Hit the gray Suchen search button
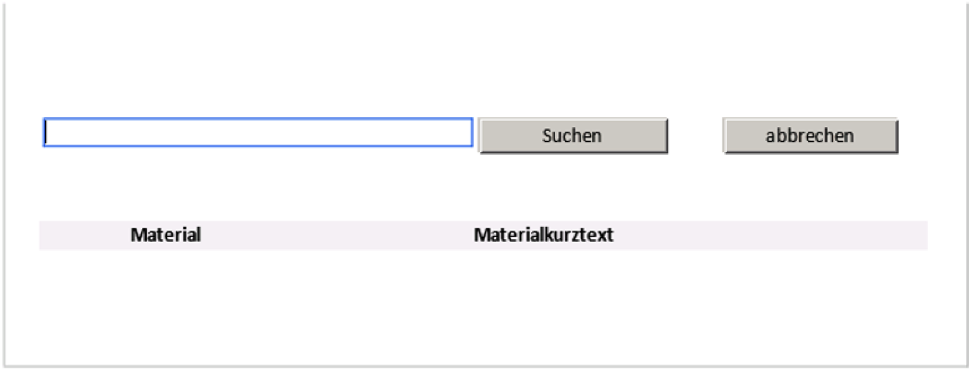Viewport: 975px width, 372px height. 573,135
